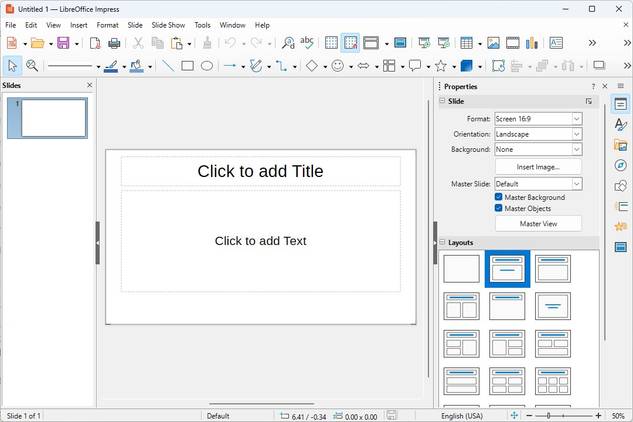Viewport: 633px width, 422px height.
Task: Toggle the Snap to Grid icon
Action: (x=350, y=43)
